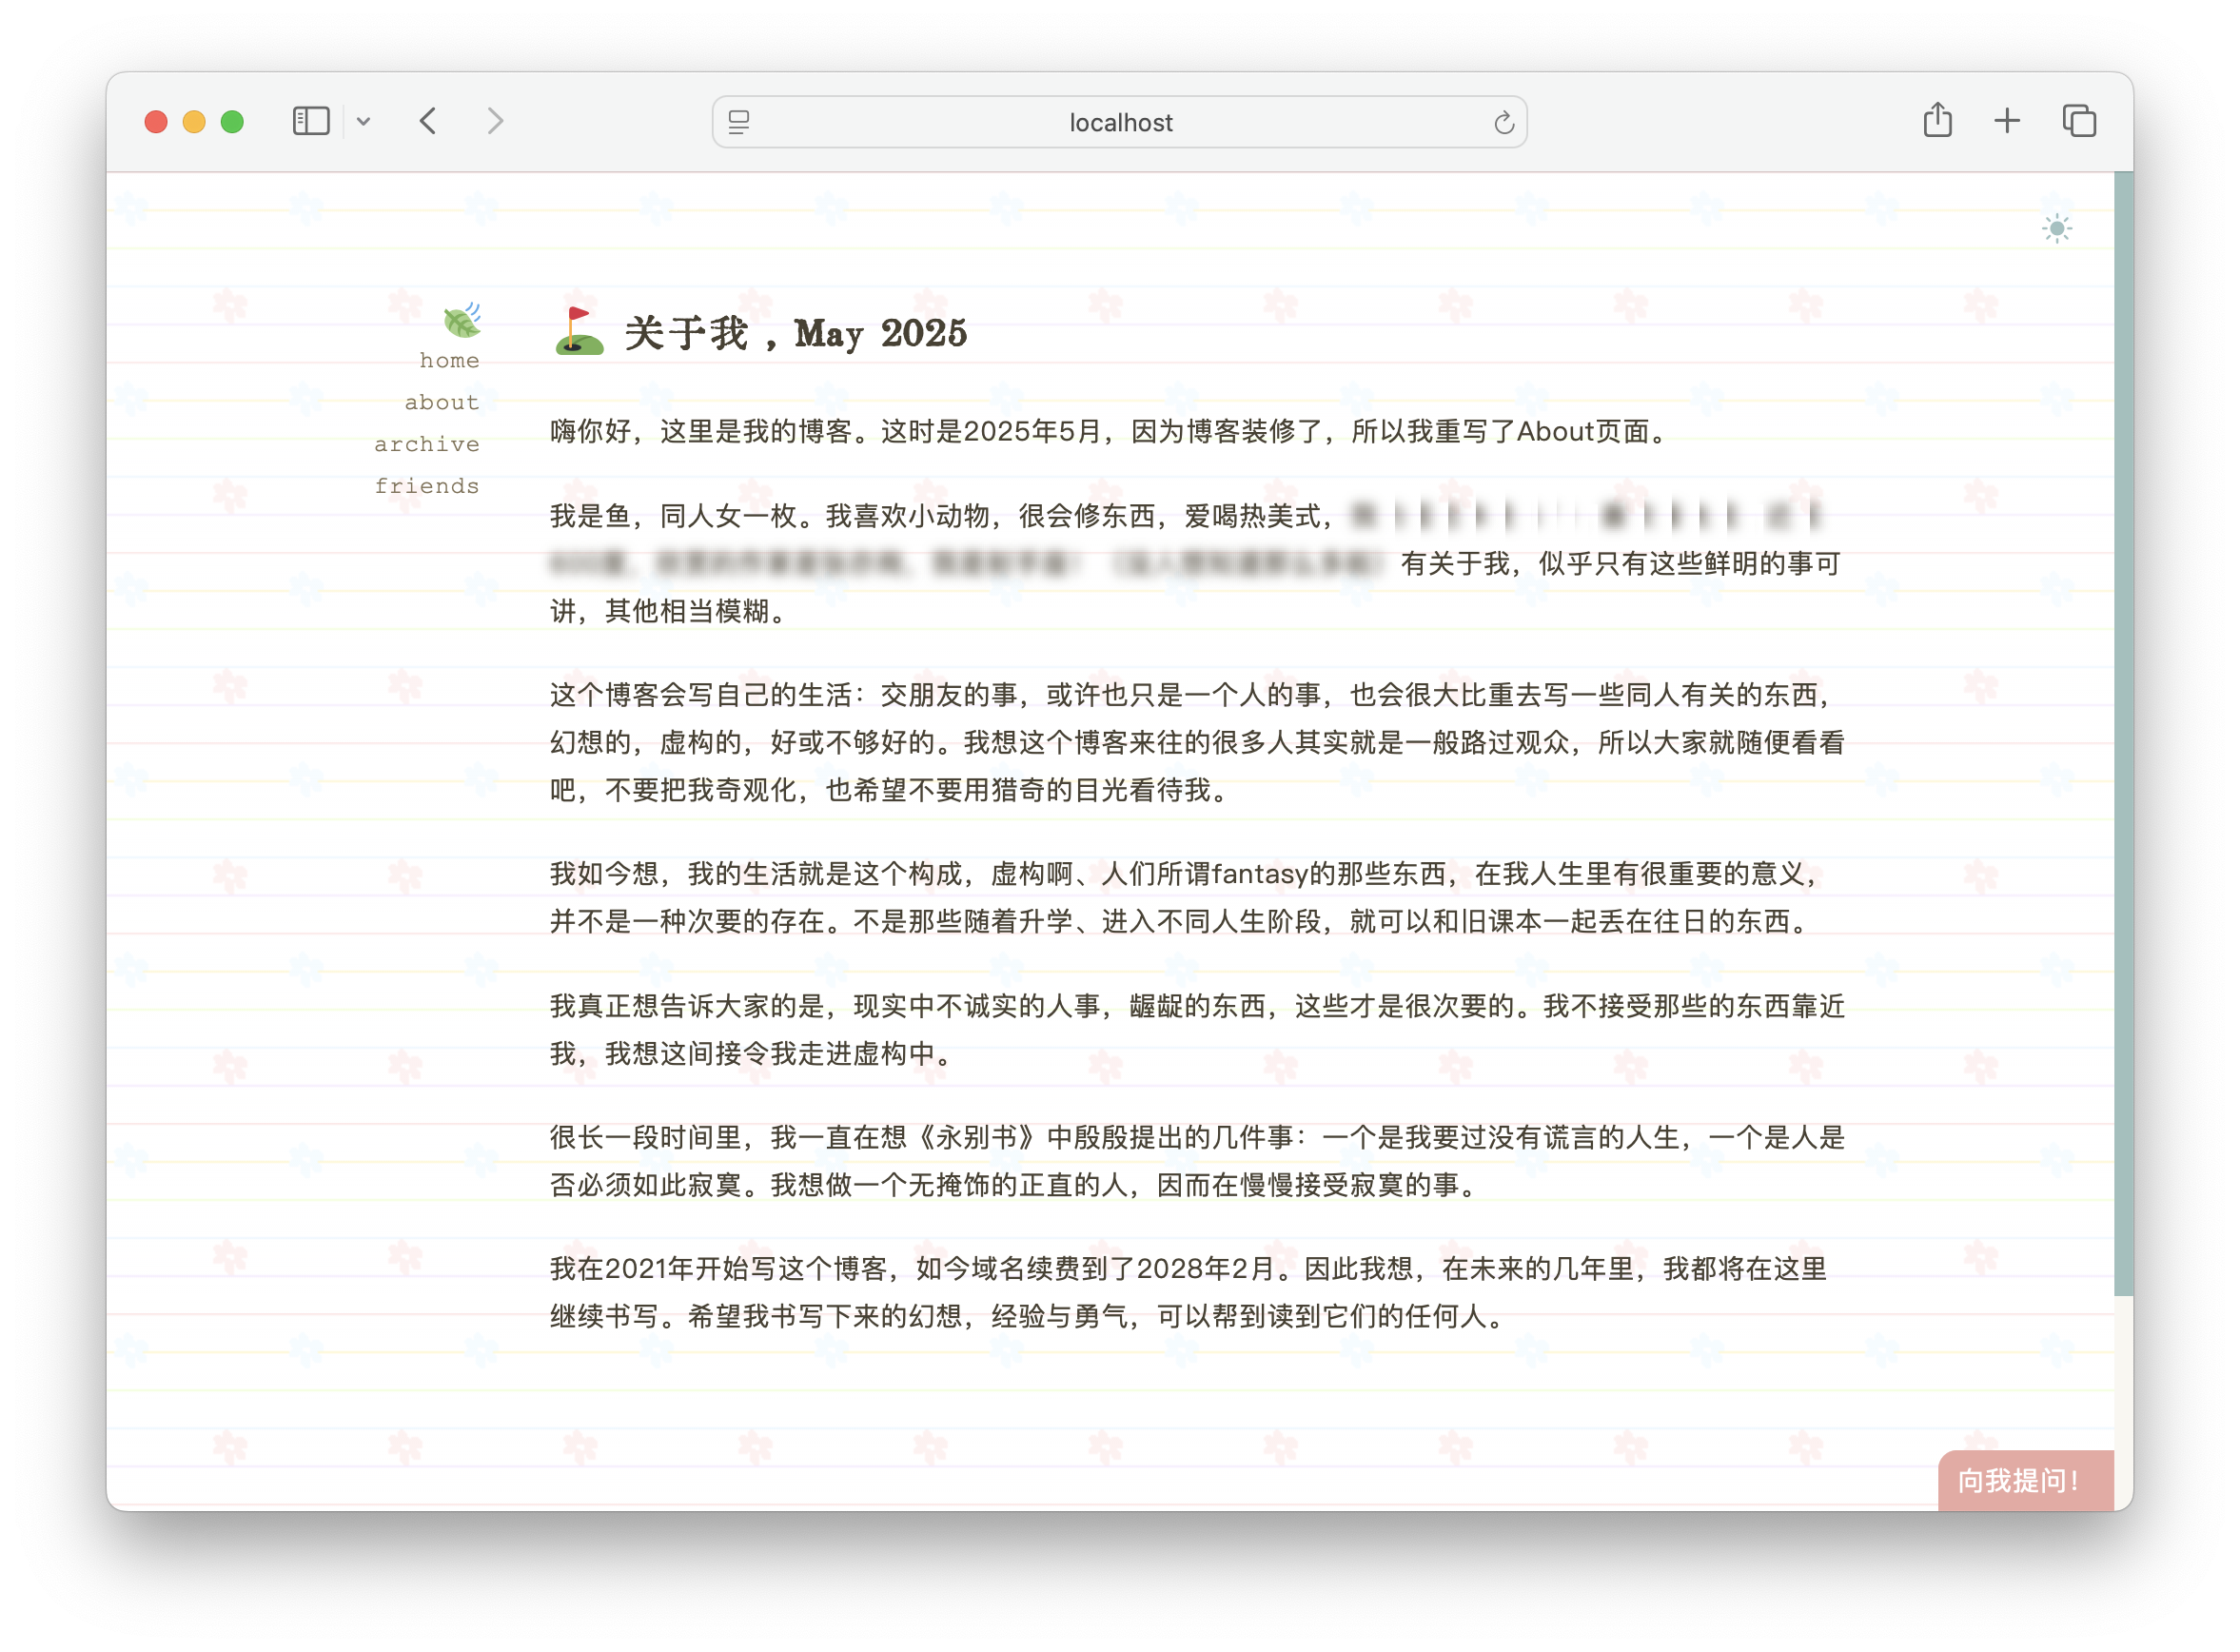The image size is (2240, 1652).
Task: Toggle the sun light/dark theme icon
Action: point(2056,229)
